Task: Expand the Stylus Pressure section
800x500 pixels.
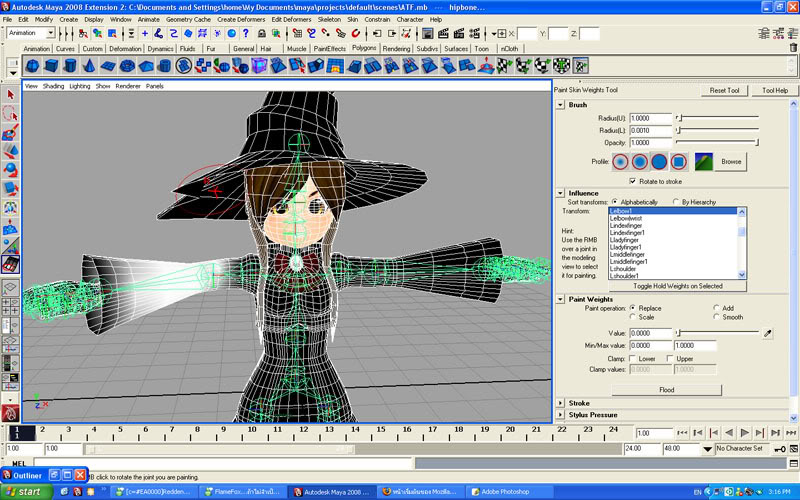Action: coord(560,415)
